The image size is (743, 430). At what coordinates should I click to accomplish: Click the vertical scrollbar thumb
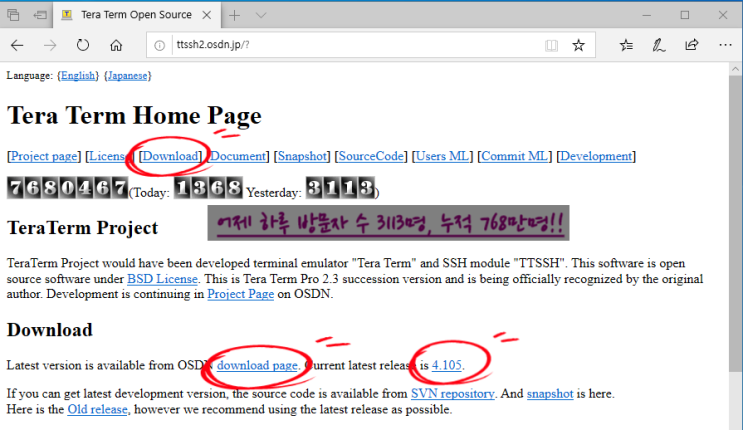tap(735, 225)
